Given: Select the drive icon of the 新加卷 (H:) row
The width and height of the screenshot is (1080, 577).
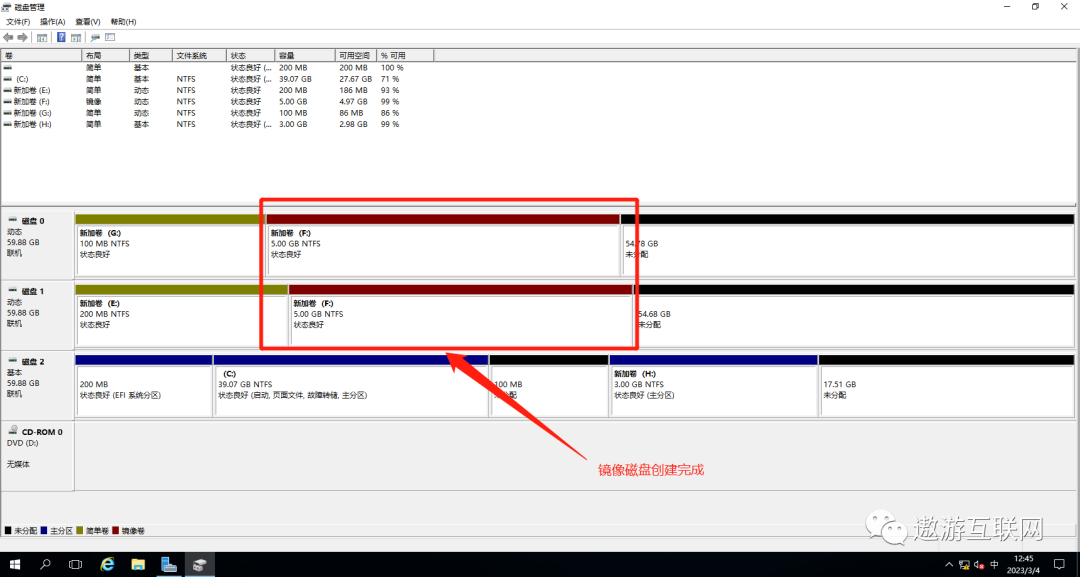Looking at the screenshot, I should [x=8, y=125].
